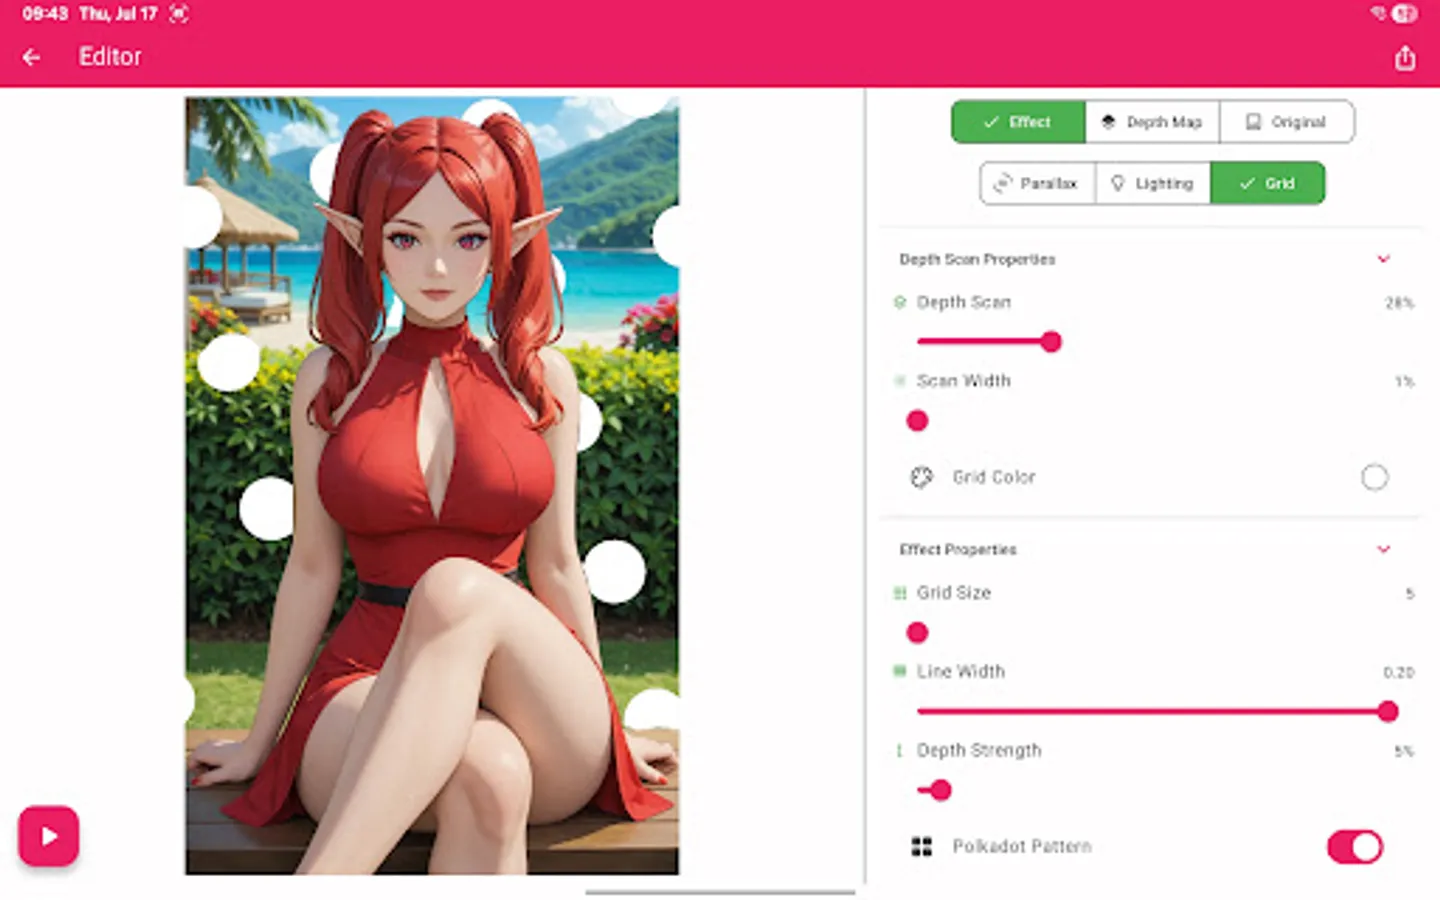Image resolution: width=1440 pixels, height=900 pixels.
Task: Click the Parallax arrows icon
Action: pyautogui.click(x=1003, y=183)
